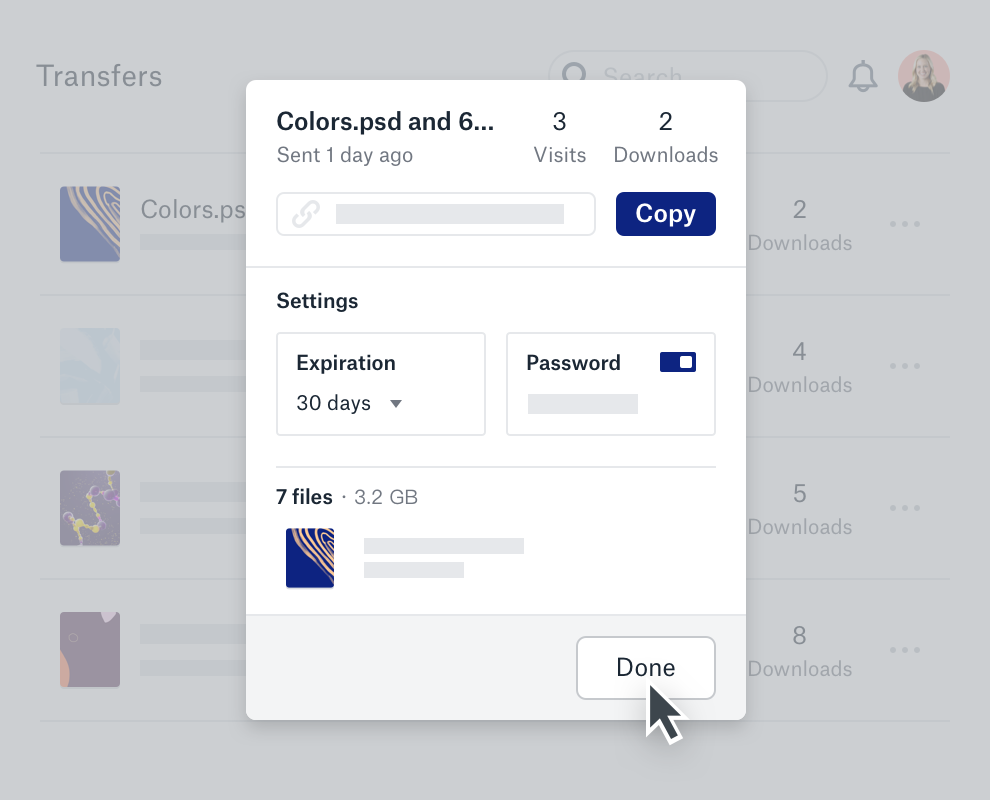The height and width of the screenshot is (800, 990).
Task: Select the mauve abstract transfer thumbnail
Action: 90,650
